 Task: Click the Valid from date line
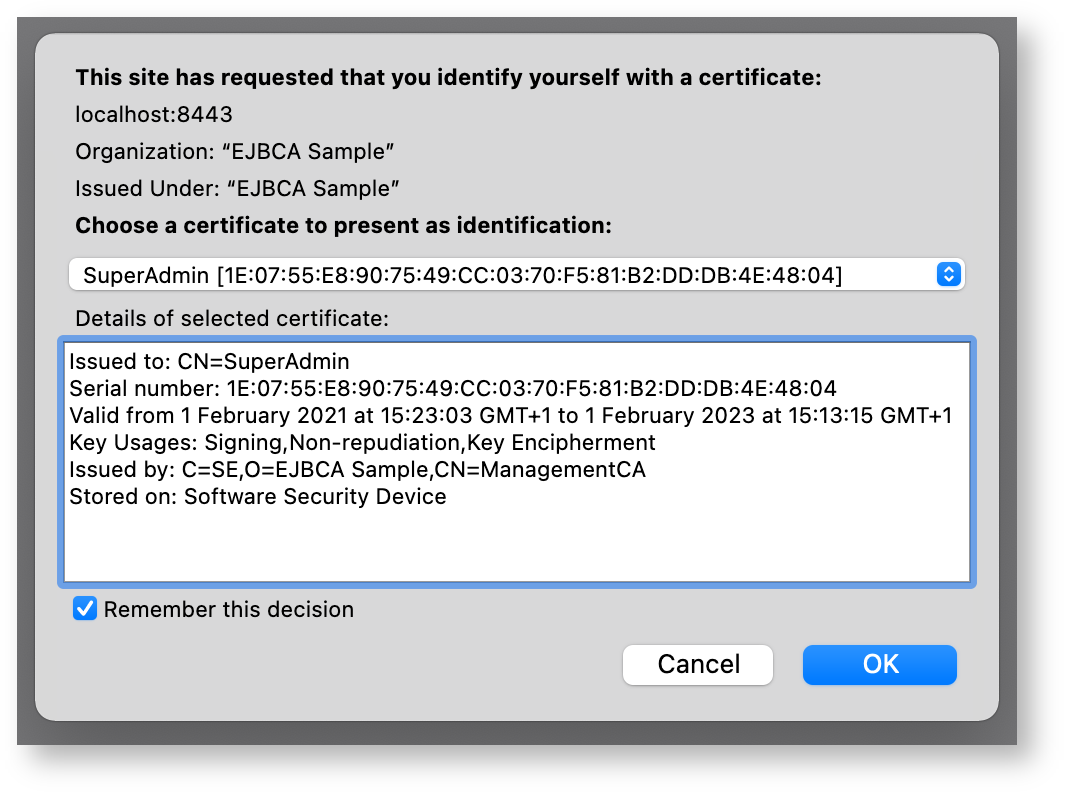click(510, 415)
